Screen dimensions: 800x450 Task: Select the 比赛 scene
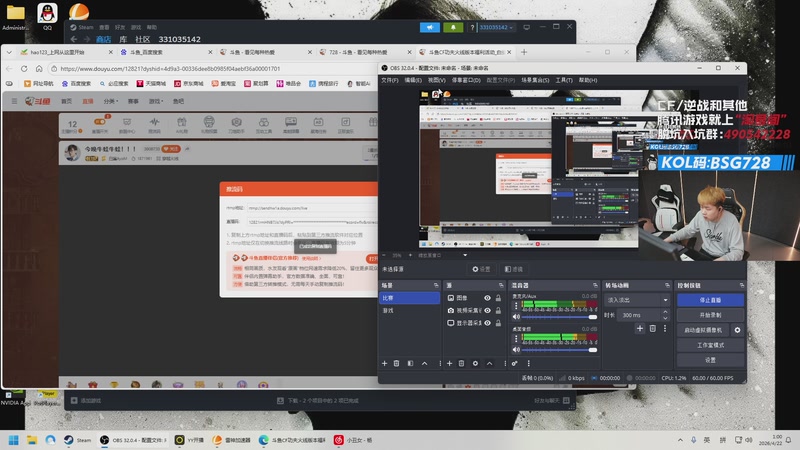click(410, 298)
